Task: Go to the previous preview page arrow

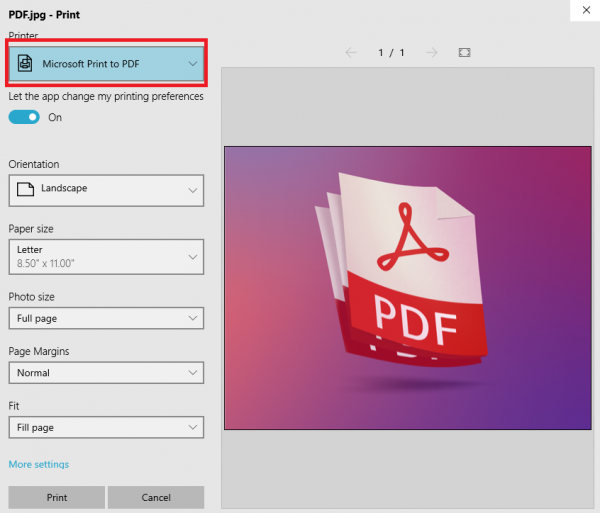Action: [x=351, y=52]
